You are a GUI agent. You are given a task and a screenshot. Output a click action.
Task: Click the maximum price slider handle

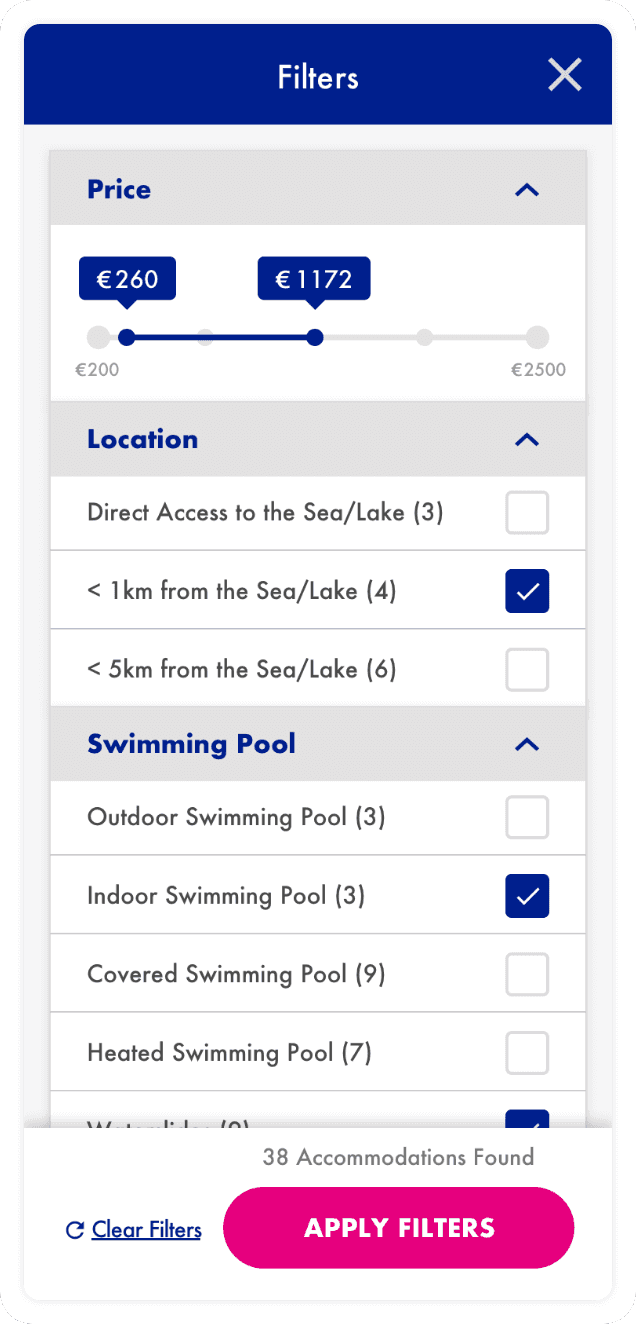coord(315,337)
